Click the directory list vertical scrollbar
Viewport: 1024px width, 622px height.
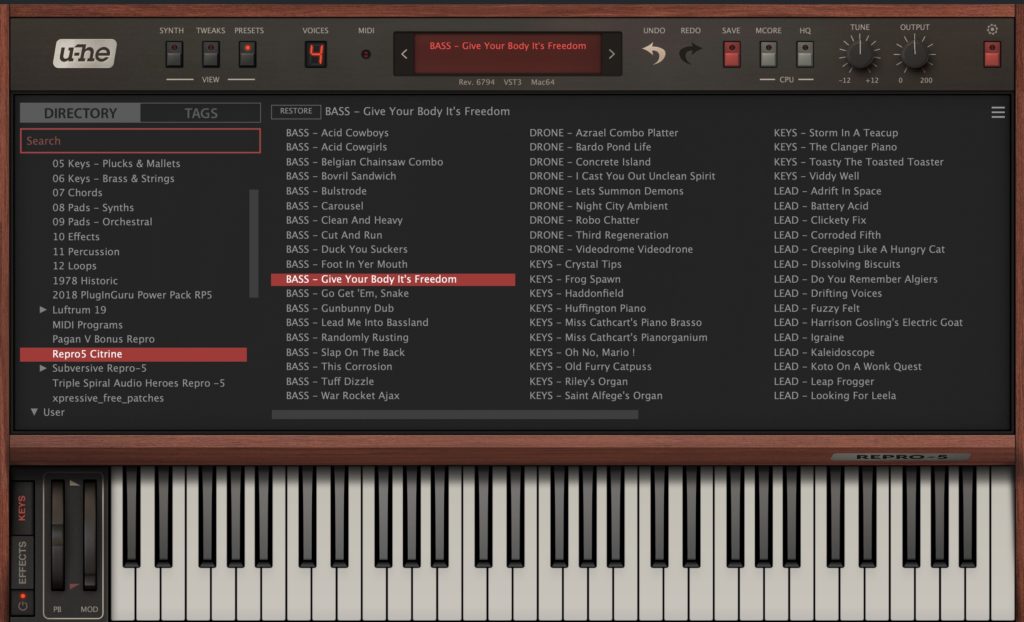pos(254,244)
